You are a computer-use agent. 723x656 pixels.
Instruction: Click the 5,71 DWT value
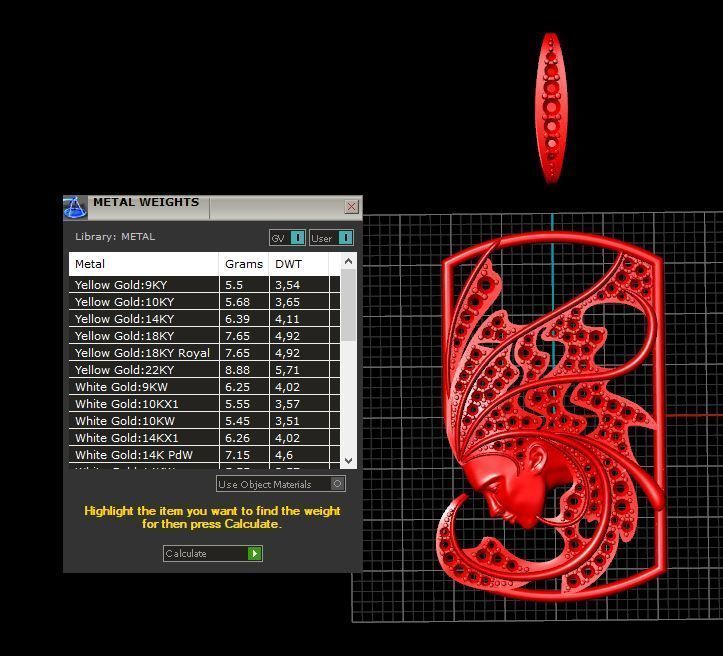287,370
